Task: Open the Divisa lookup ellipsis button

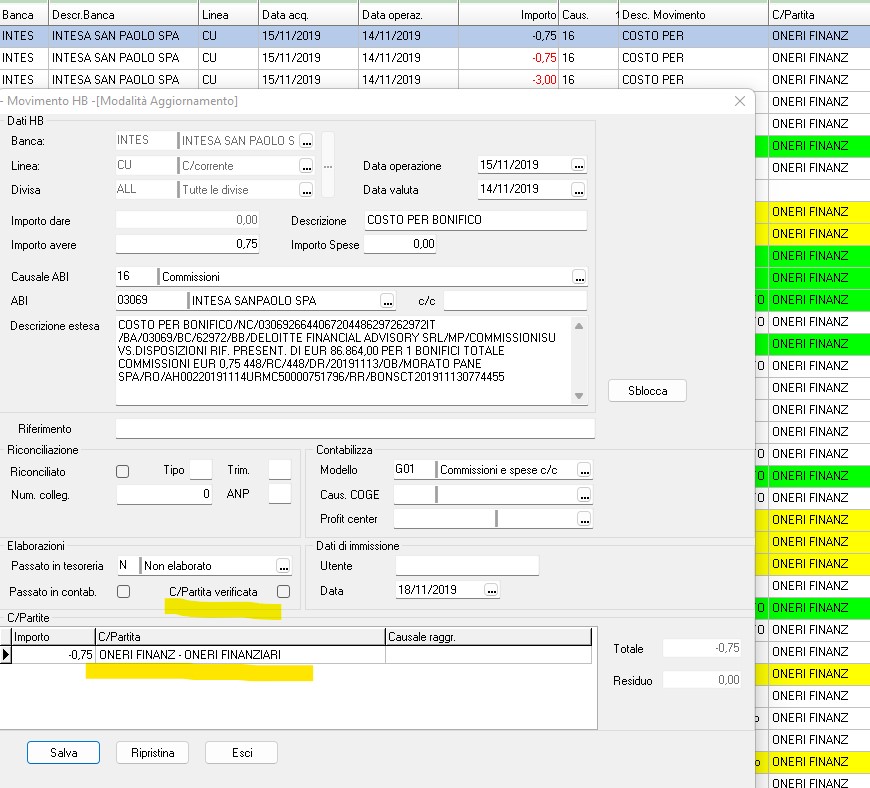Action: click(x=306, y=190)
